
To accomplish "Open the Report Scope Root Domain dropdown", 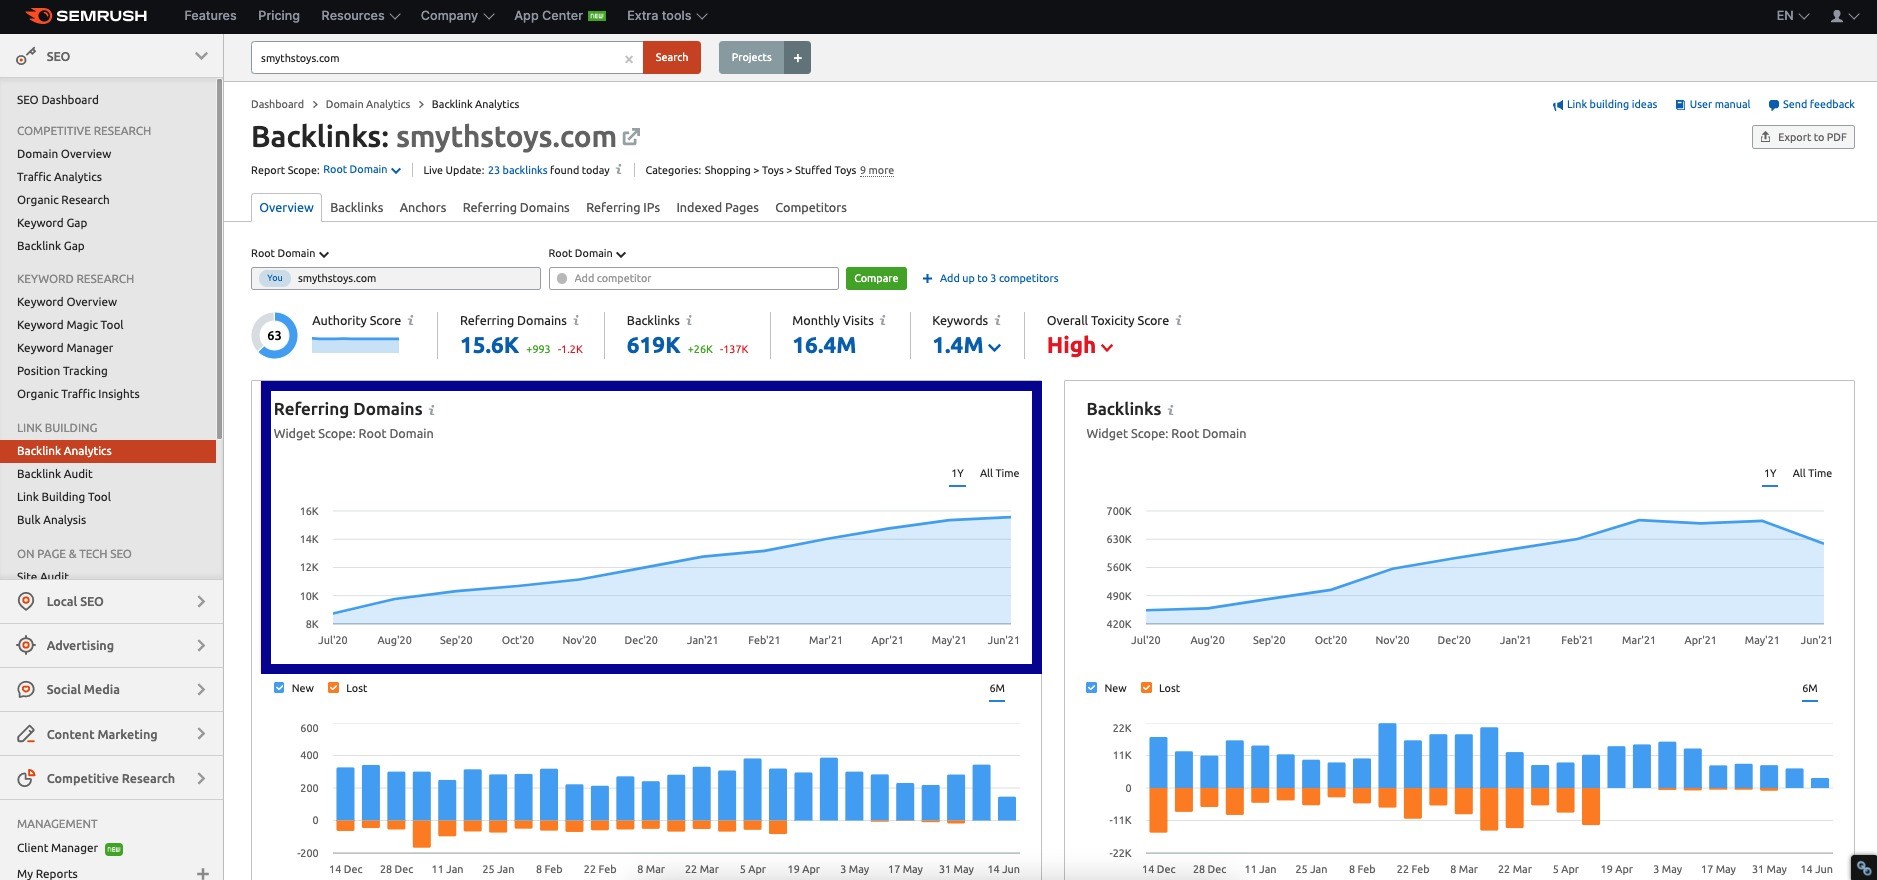I will tap(362, 170).
